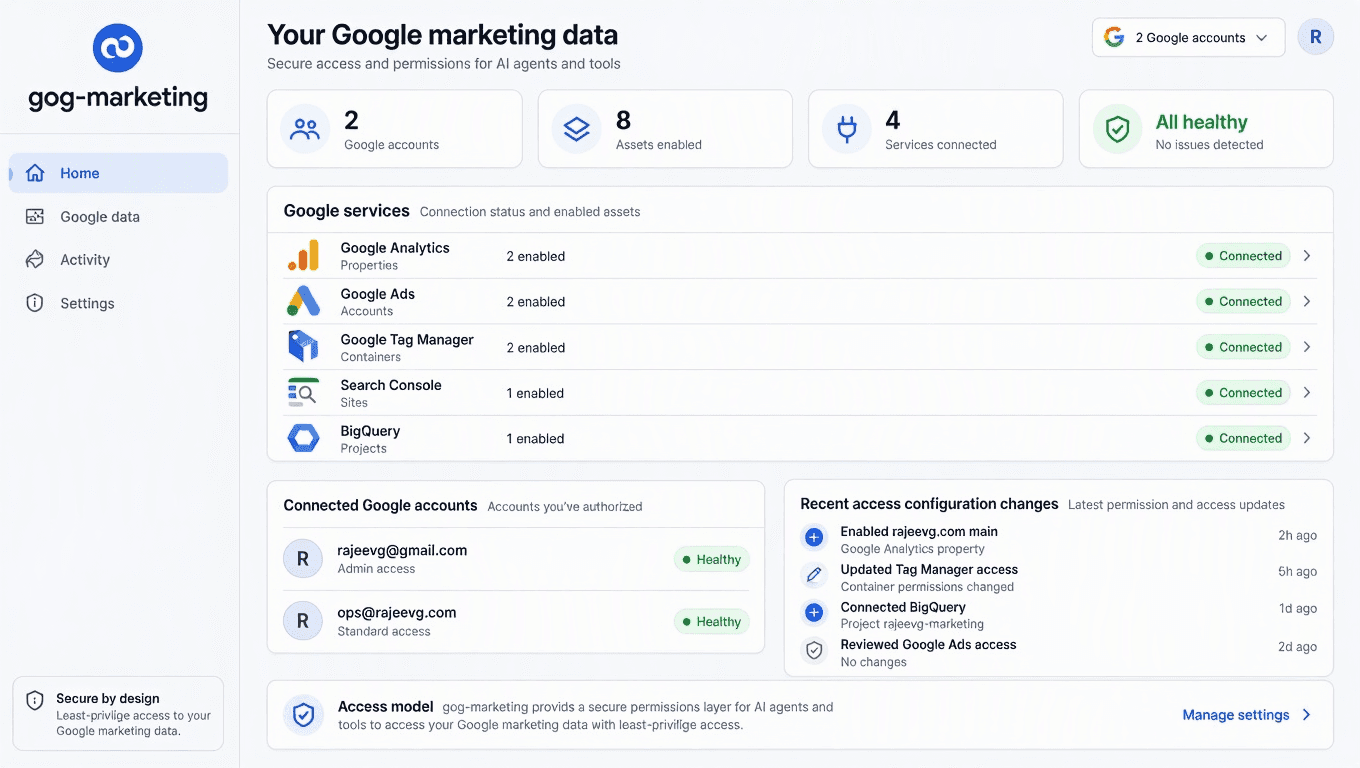Screen dimensions: 1360x768
Task: Click the plus icon beside Enabled rajeevg.com main
Action: pos(814,538)
